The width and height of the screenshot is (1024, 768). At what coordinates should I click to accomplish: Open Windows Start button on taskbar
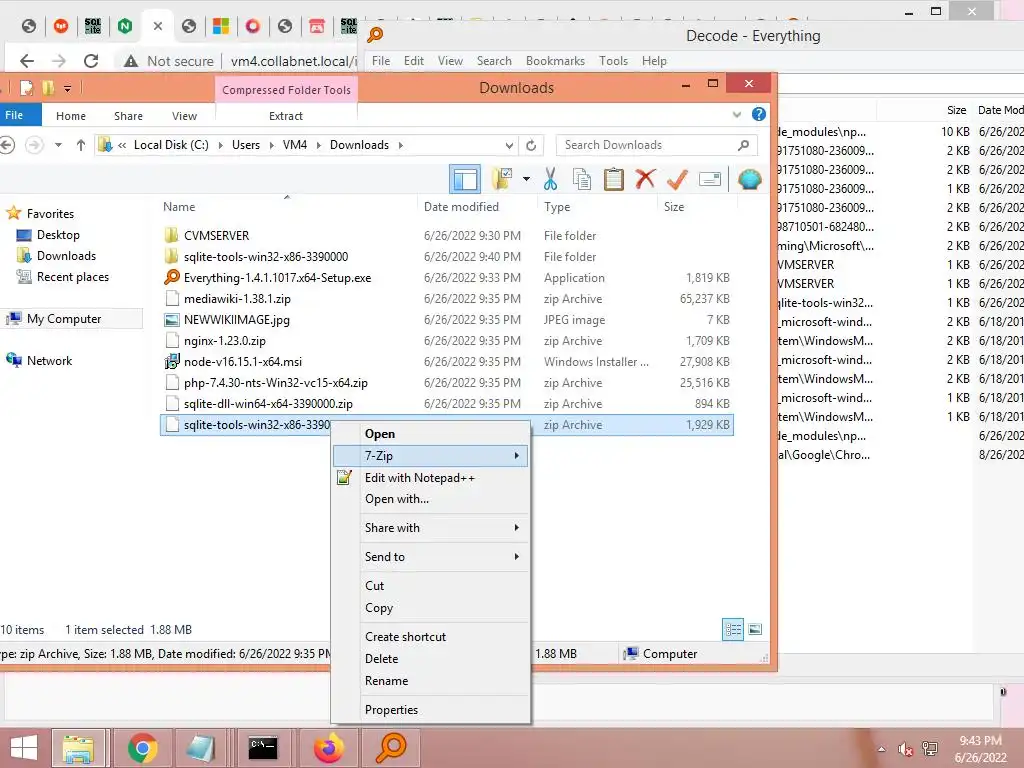pyautogui.click(x=24, y=748)
